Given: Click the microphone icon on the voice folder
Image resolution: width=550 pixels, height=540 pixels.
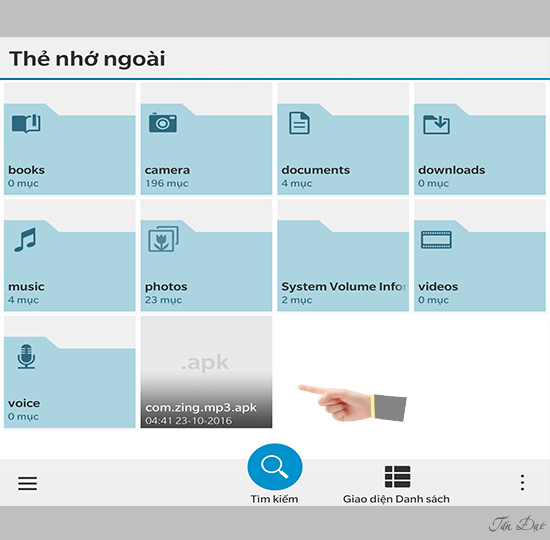Looking at the screenshot, I should point(26,356).
